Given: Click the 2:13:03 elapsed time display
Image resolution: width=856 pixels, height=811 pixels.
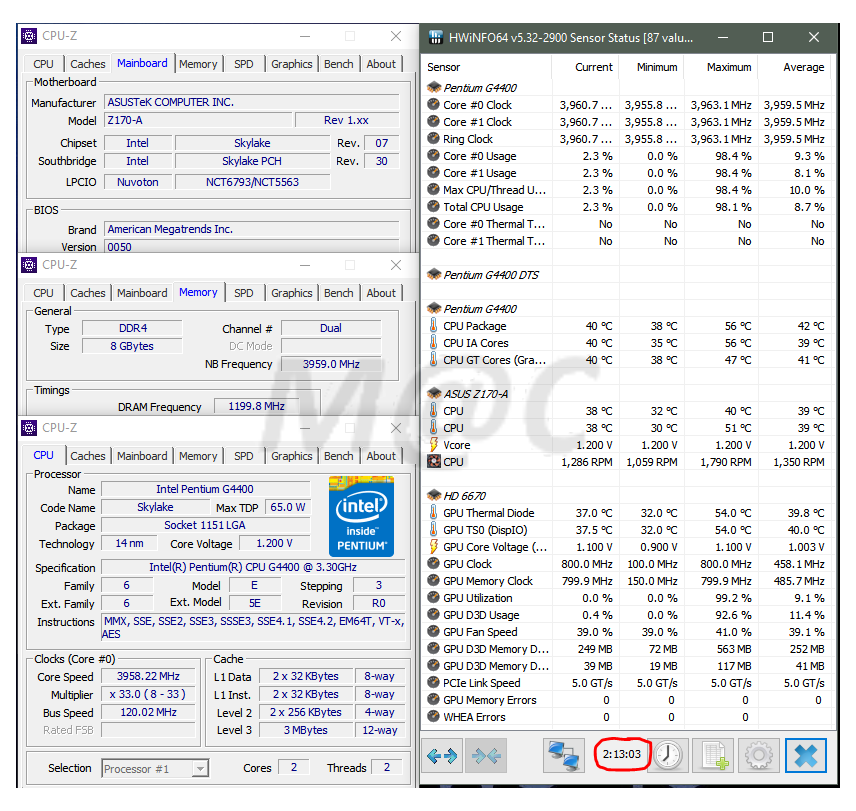Looking at the screenshot, I should click(x=622, y=754).
